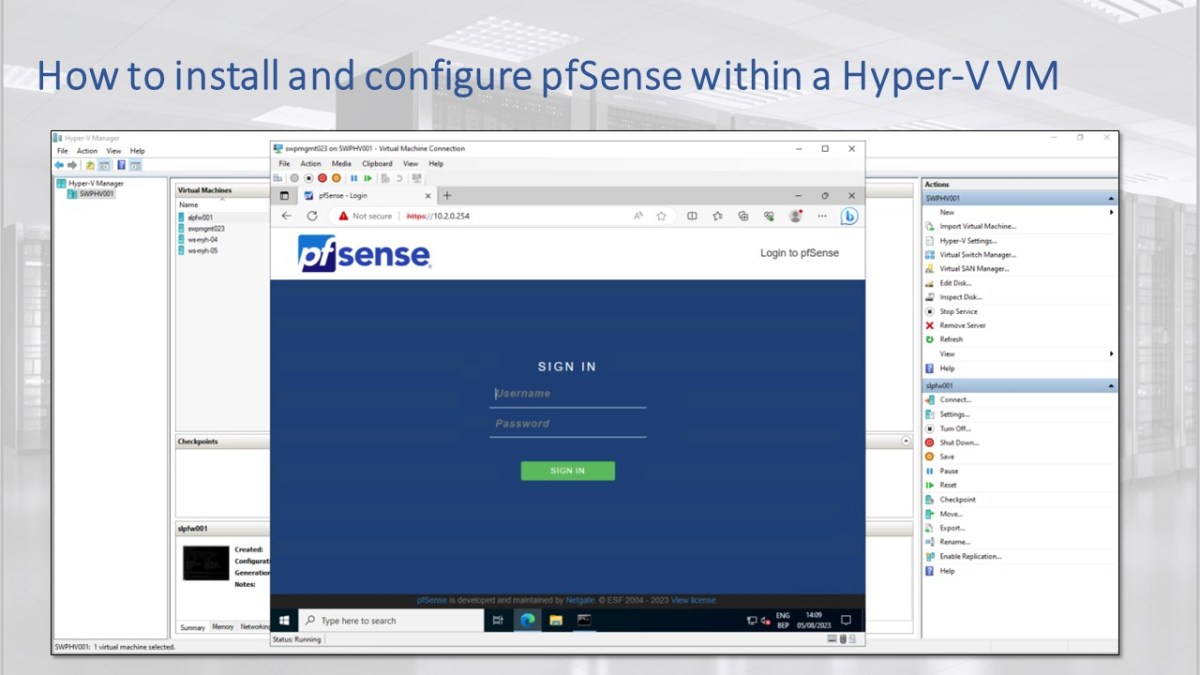Open the View license link in pfSense footer
Screen dimensions: 1200x675
click(x=692, y=600)
